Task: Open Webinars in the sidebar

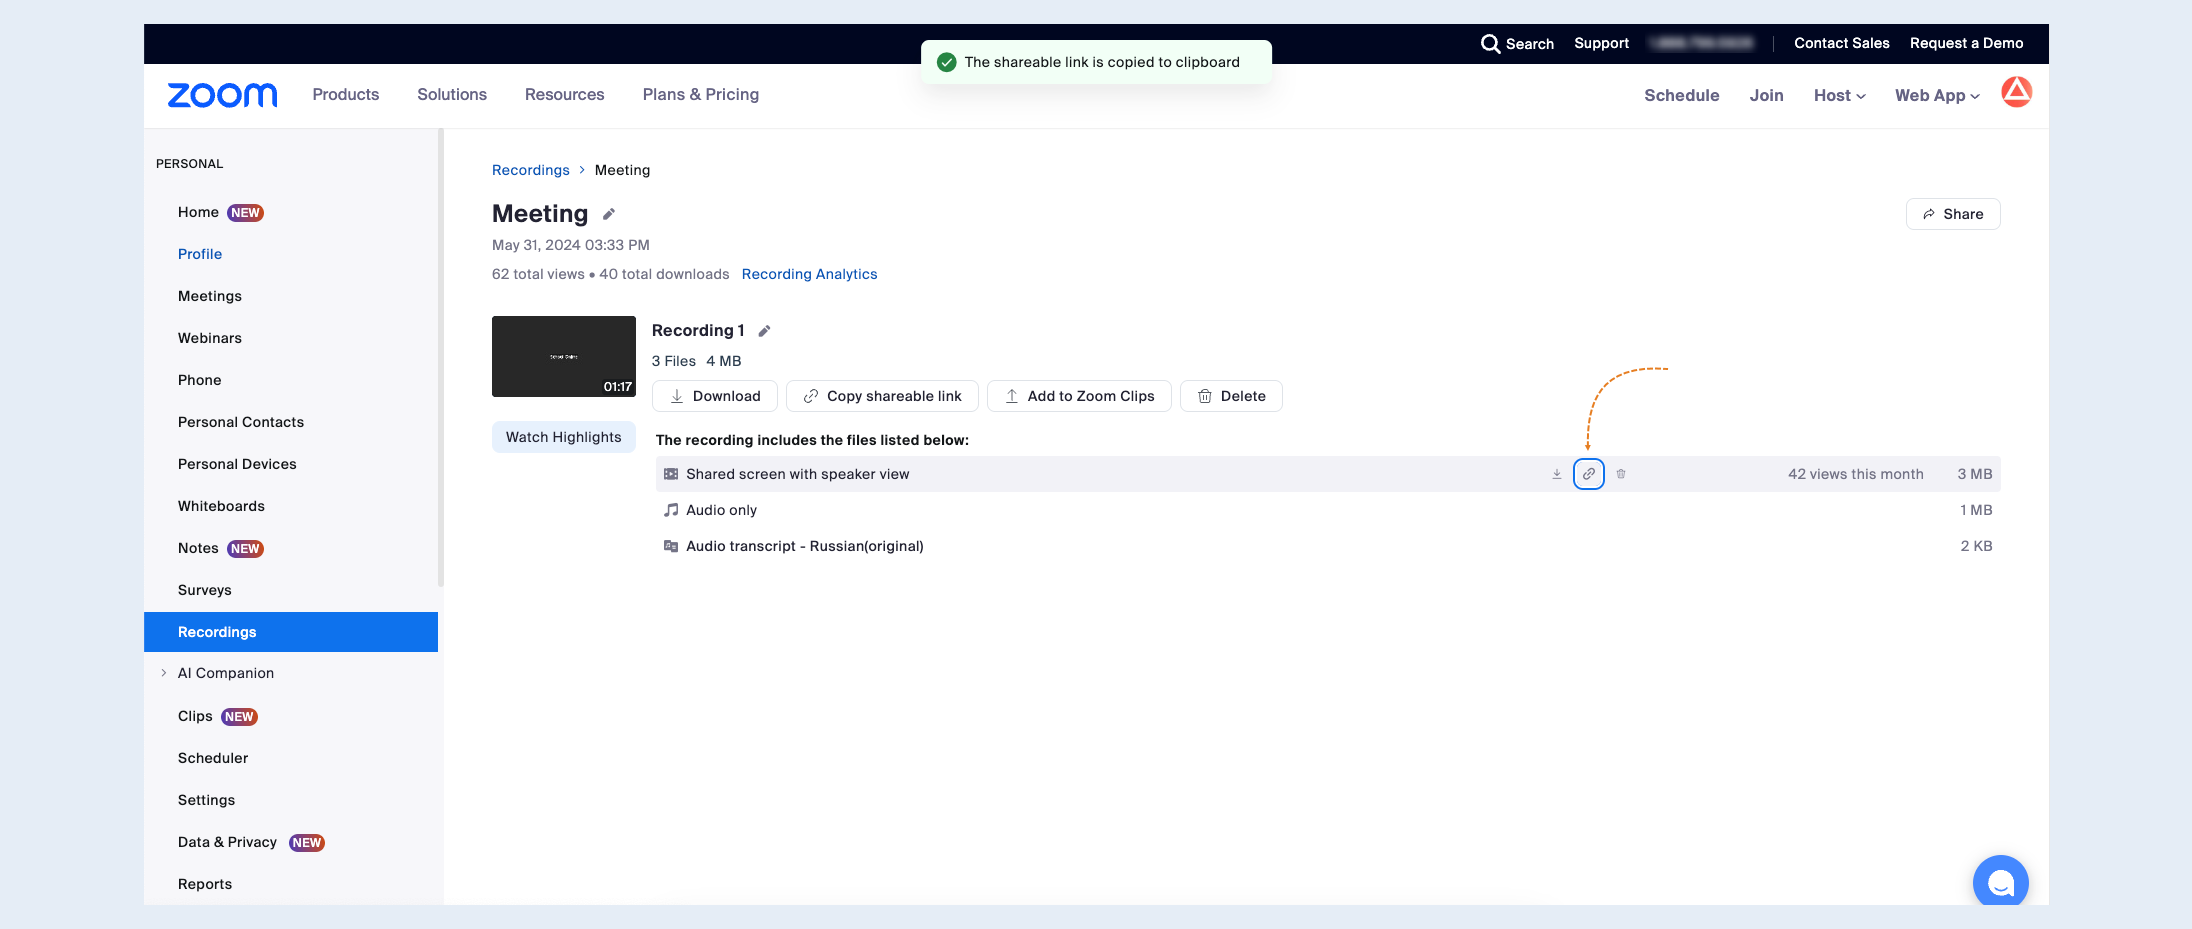Action: click(x=210, y=338)
